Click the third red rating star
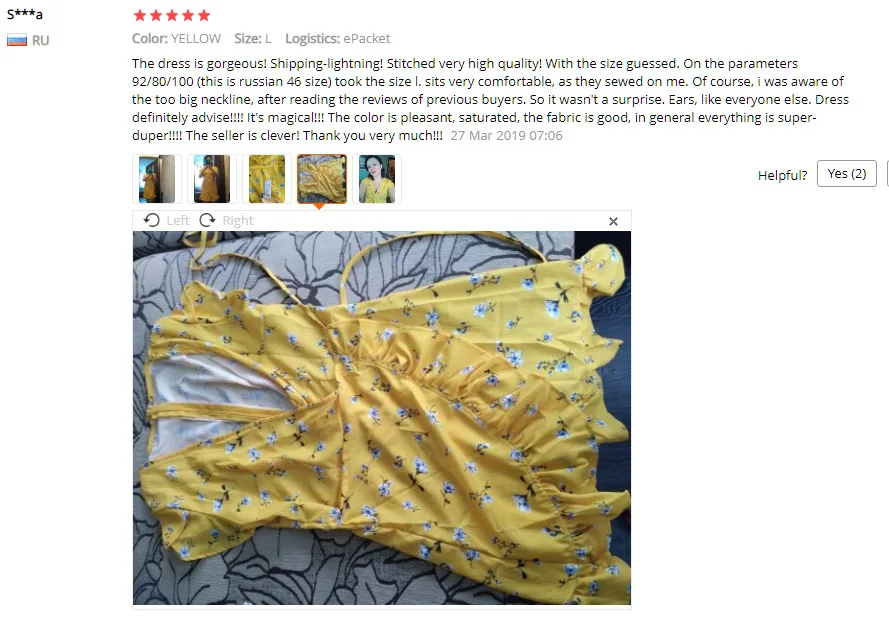Image resolution: width=889 pixels, height=622 pixels. [172, 15]
